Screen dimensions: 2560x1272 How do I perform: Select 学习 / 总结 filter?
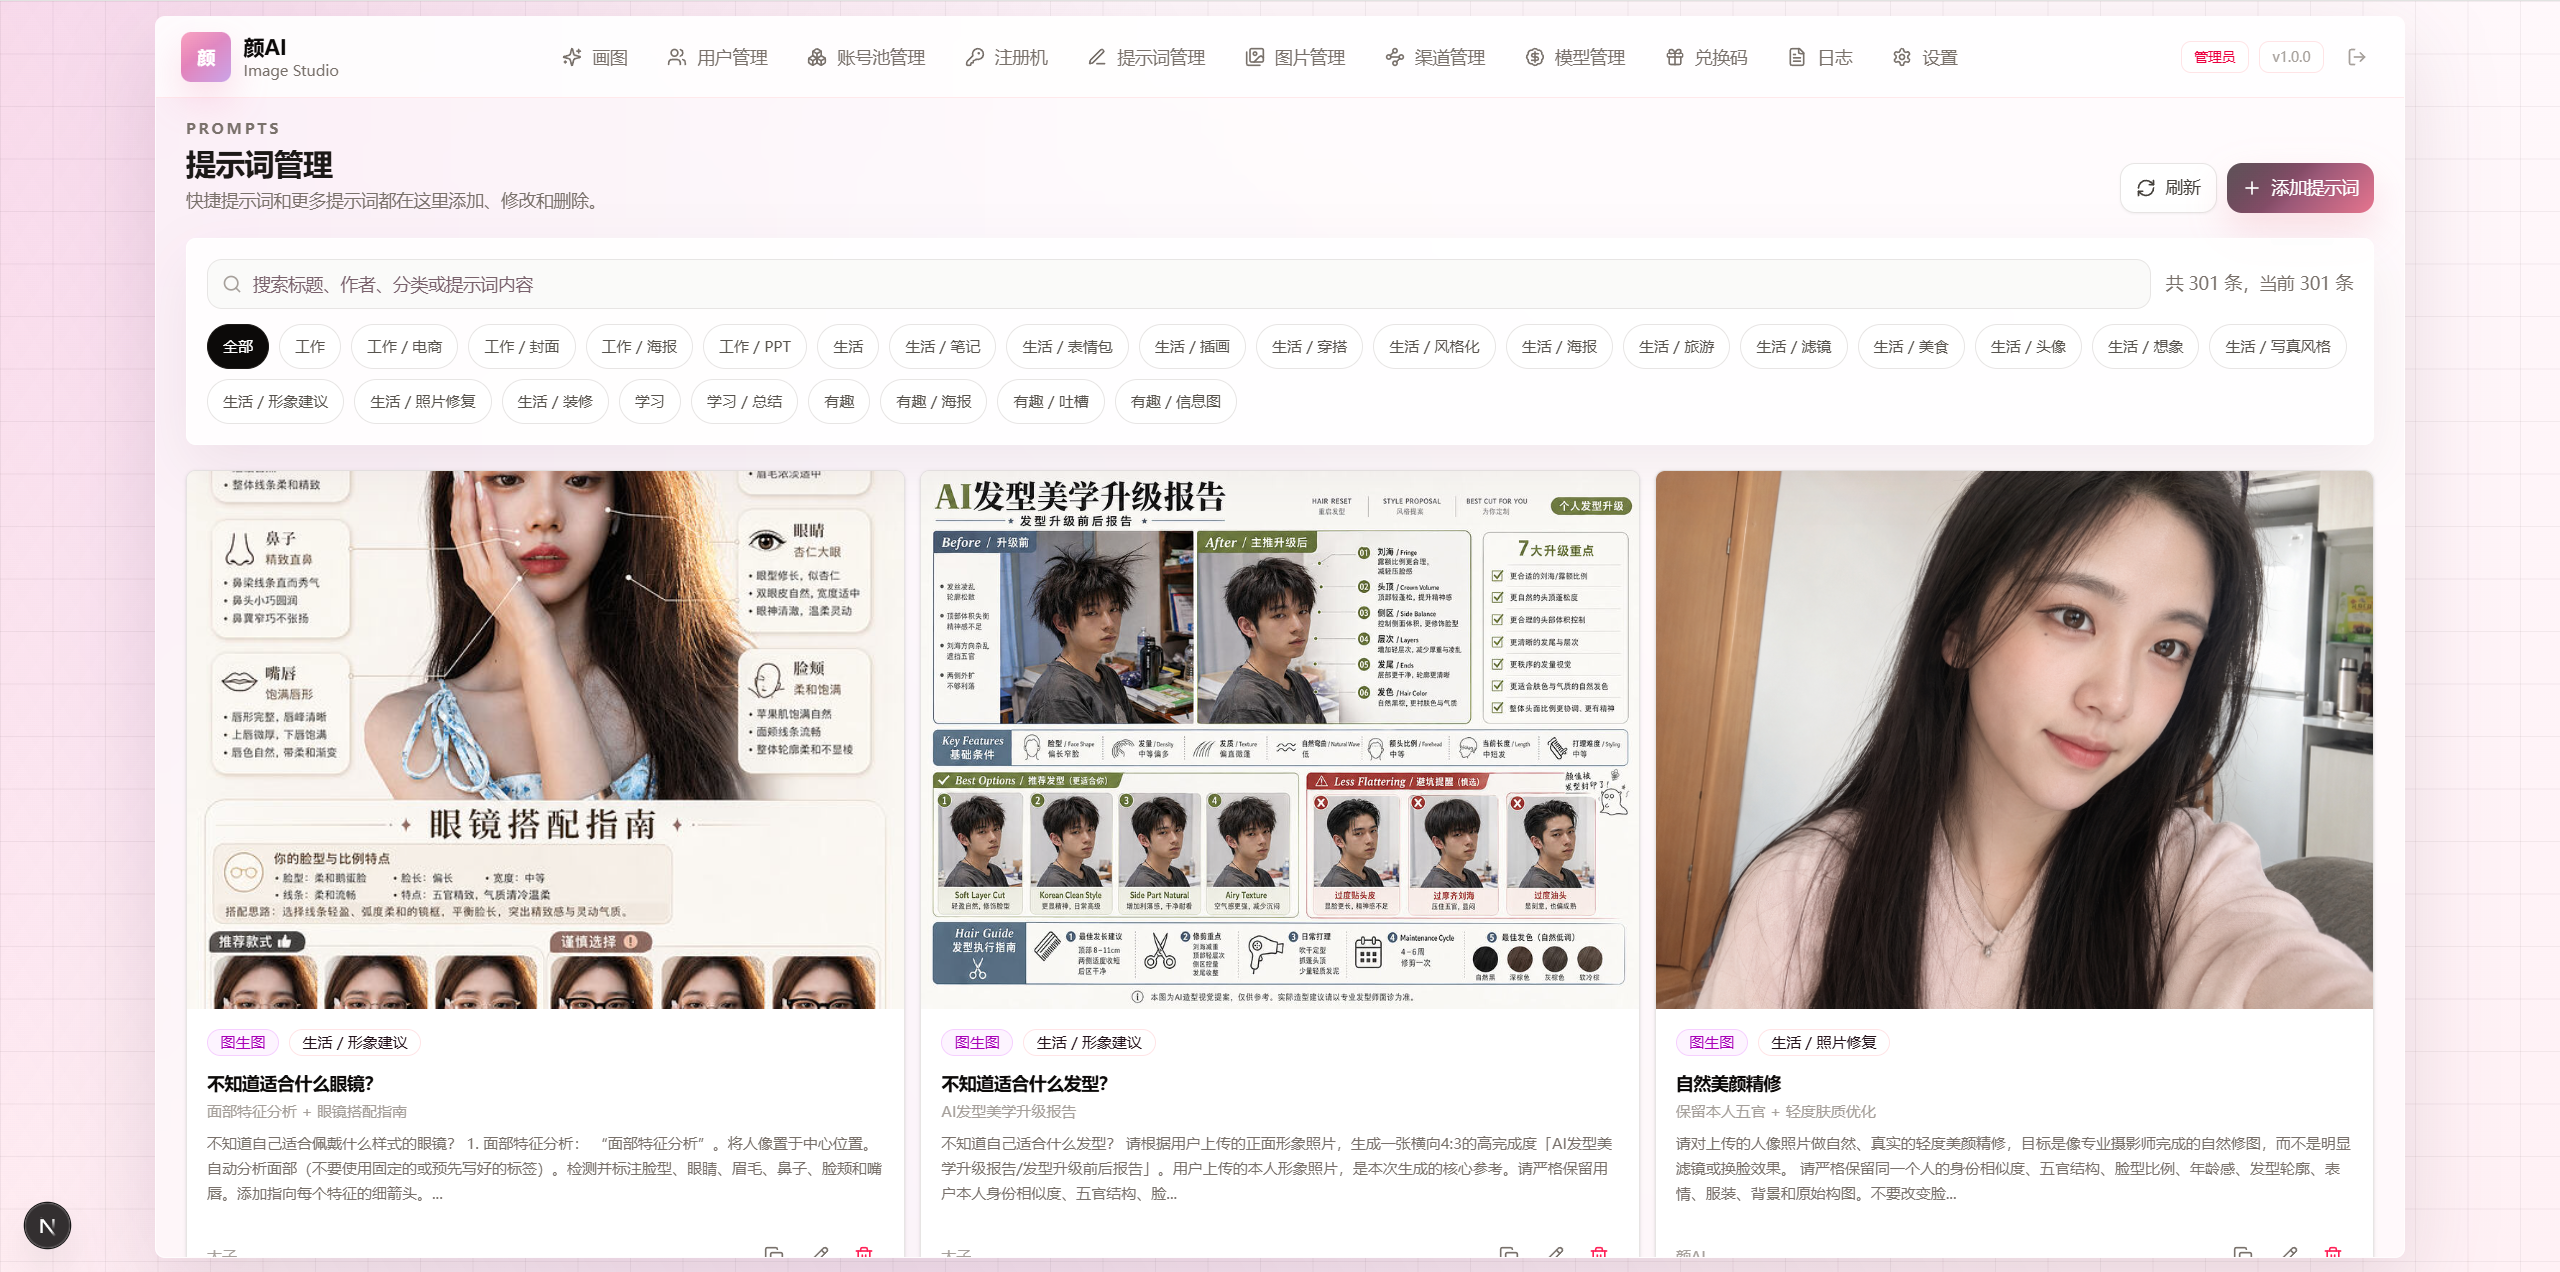pyautogui.click(x=744, y=402)
